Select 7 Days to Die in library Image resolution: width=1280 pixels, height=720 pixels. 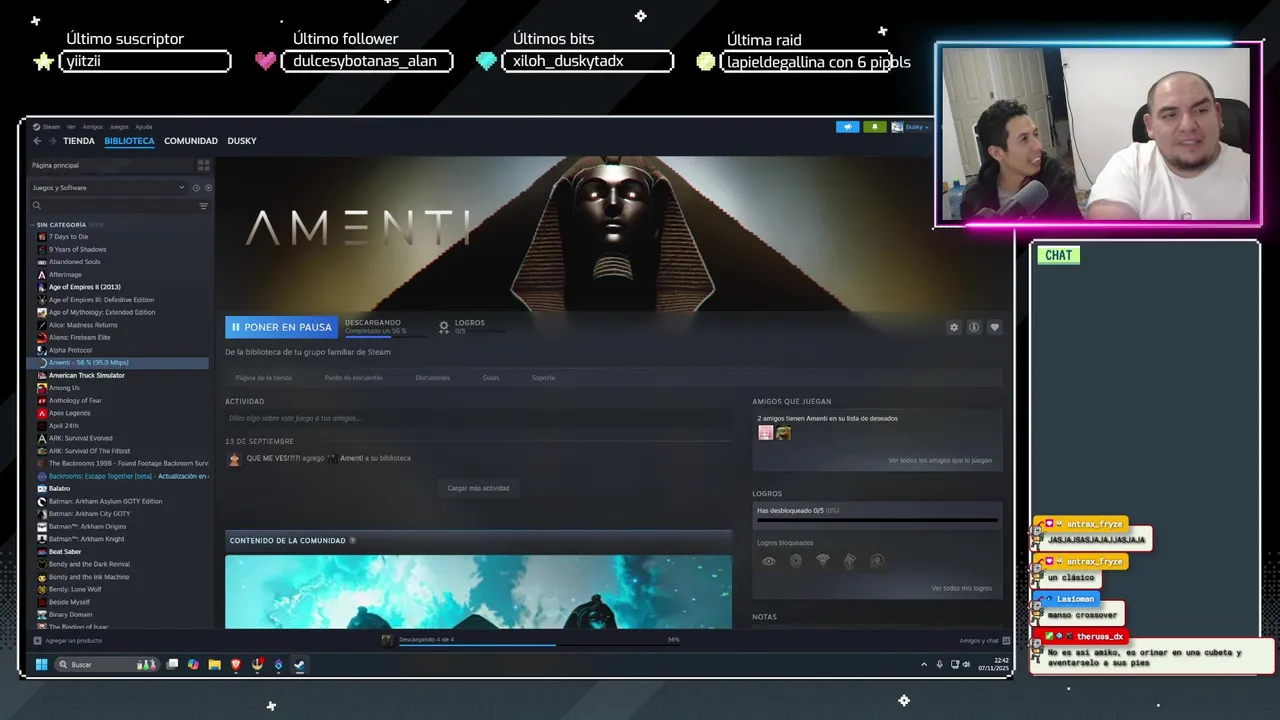[x=69, y=237]
